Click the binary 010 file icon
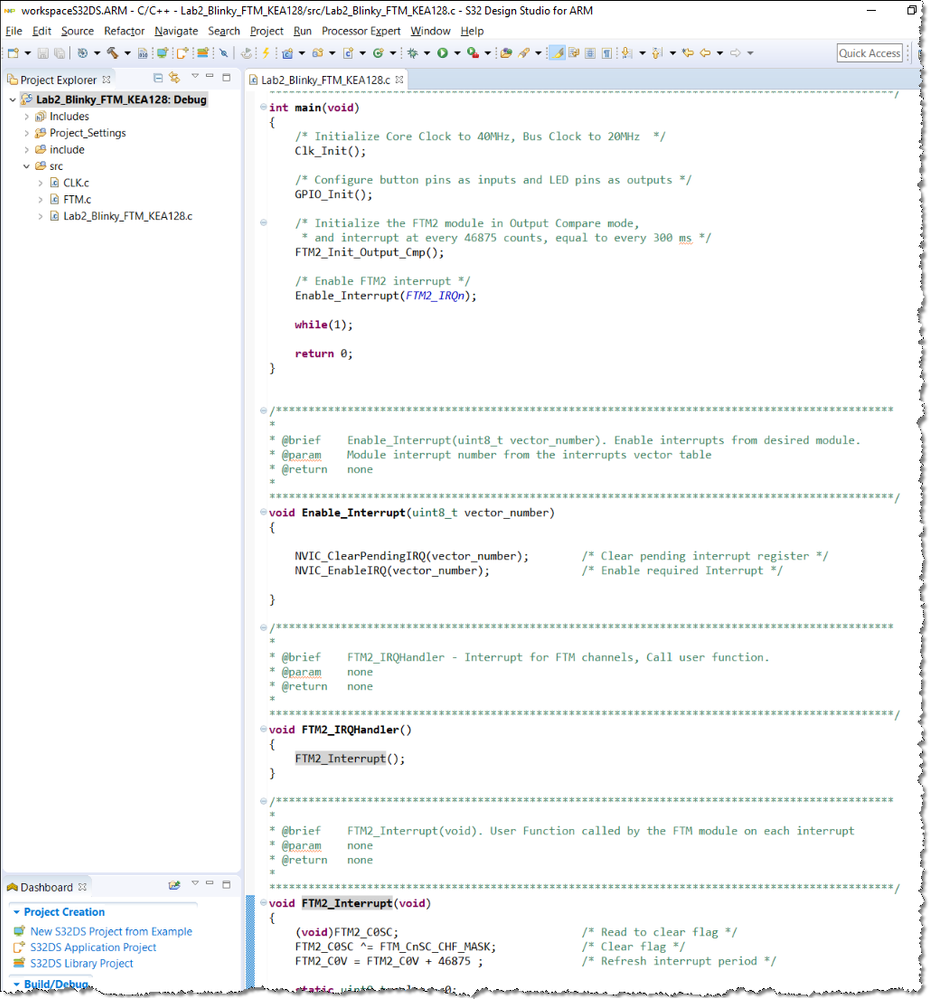 (x=143, y=53)
